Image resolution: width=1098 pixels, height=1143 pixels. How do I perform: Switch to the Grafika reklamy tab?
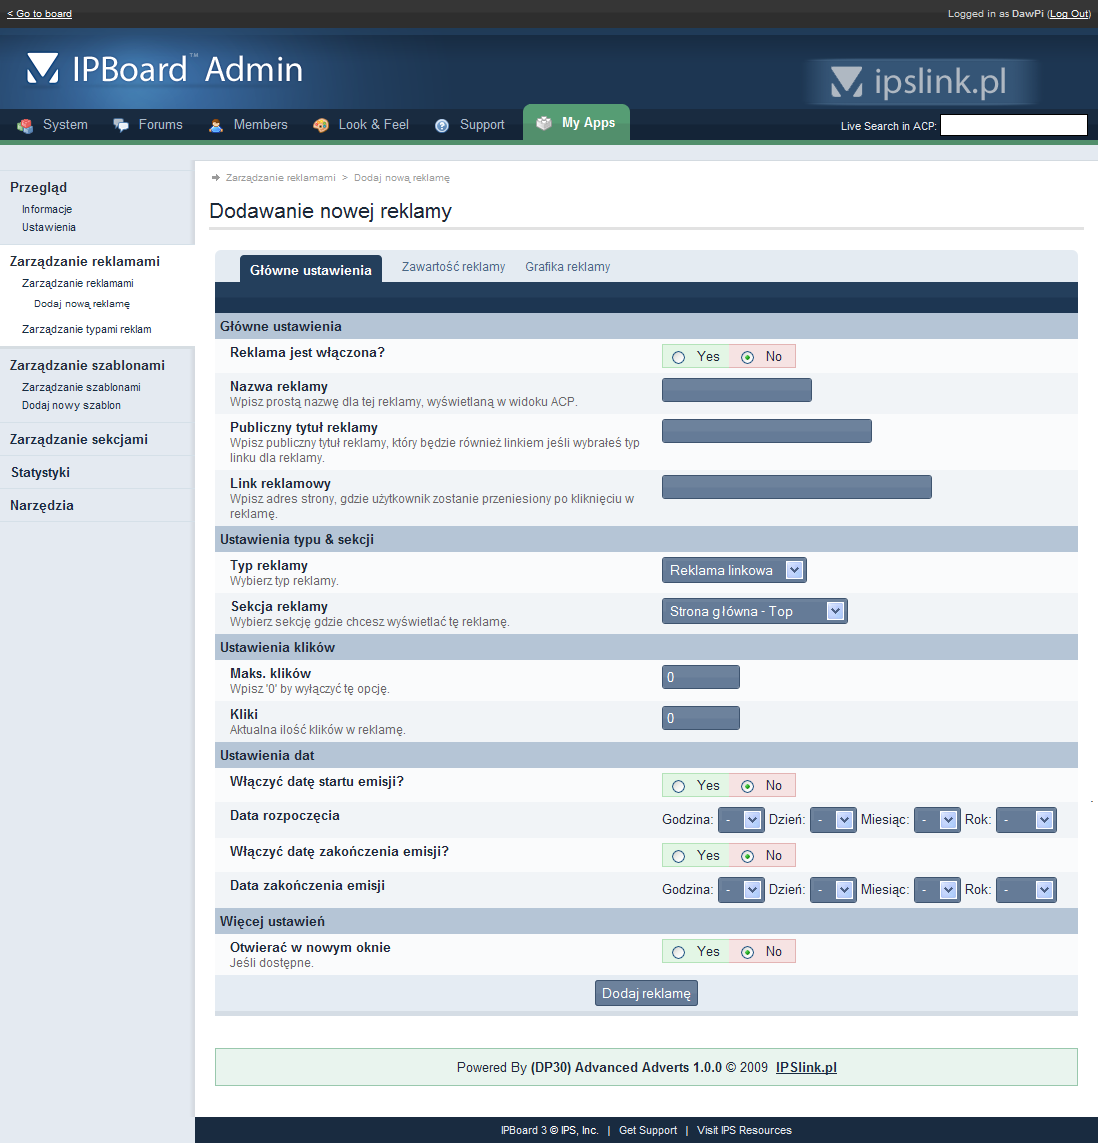click(x=567, y=267)
